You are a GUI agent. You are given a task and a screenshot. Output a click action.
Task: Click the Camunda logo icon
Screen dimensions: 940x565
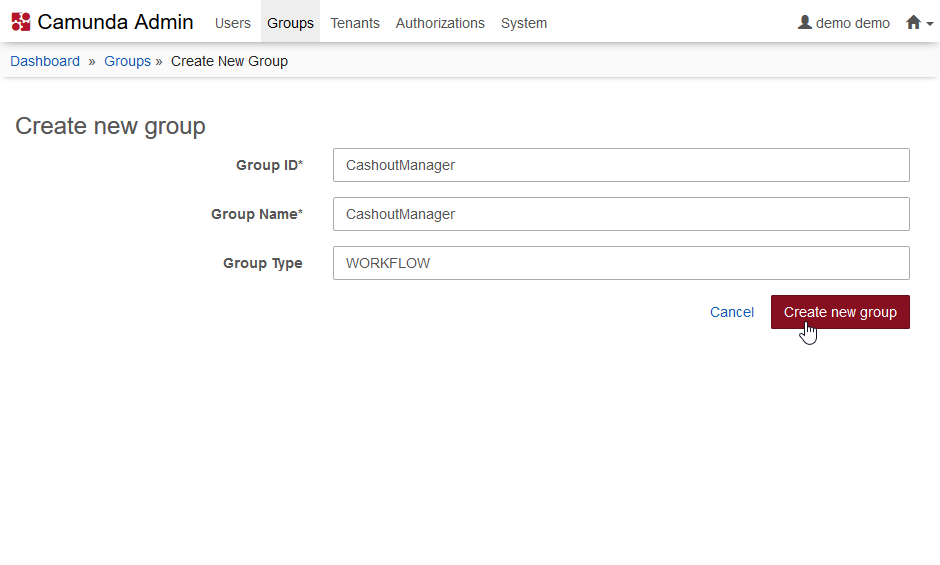pyautogui.click(x=21, y=22)
